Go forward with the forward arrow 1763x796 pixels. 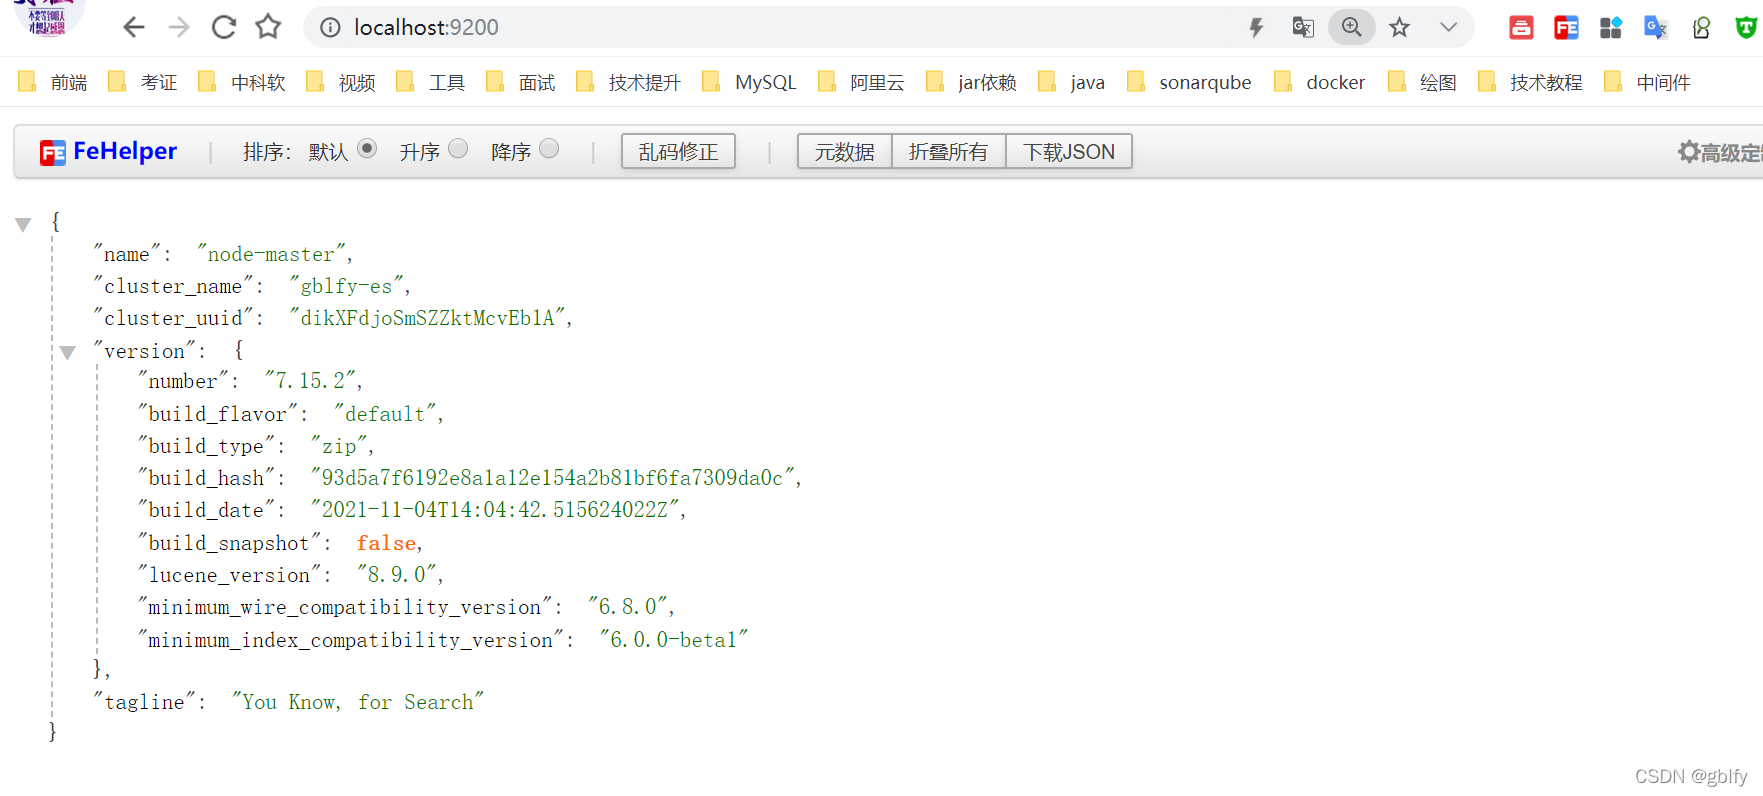[179, 27]
